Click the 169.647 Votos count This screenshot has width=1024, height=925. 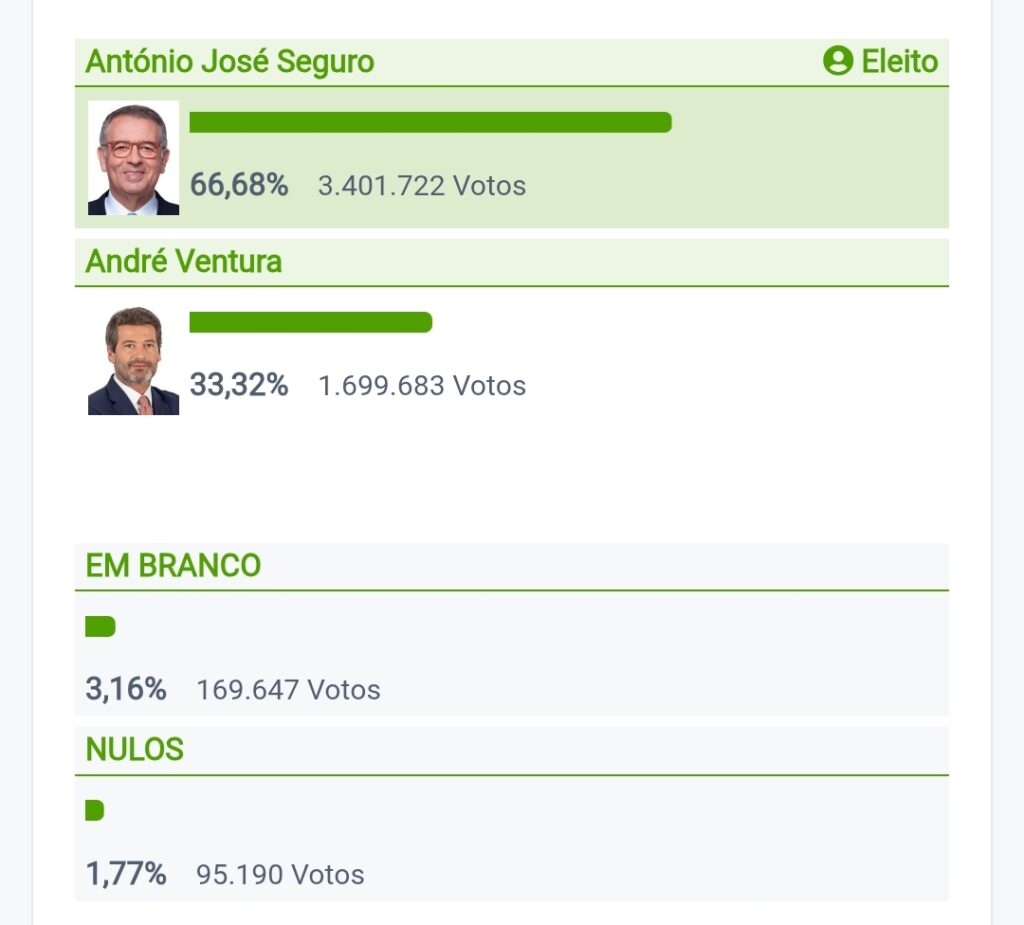coord(288,690)
